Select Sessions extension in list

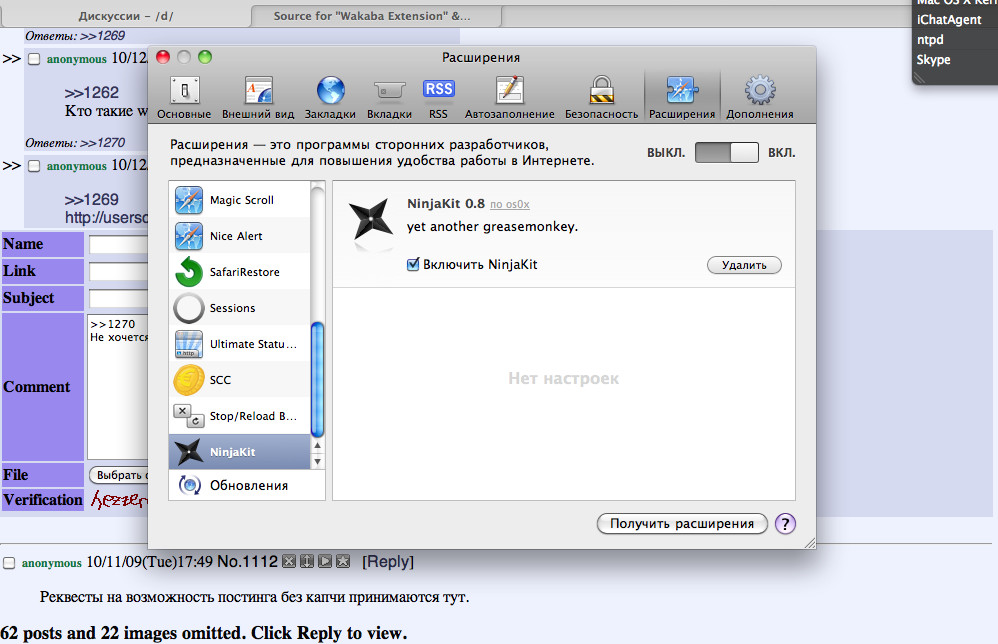click(240, 308)
